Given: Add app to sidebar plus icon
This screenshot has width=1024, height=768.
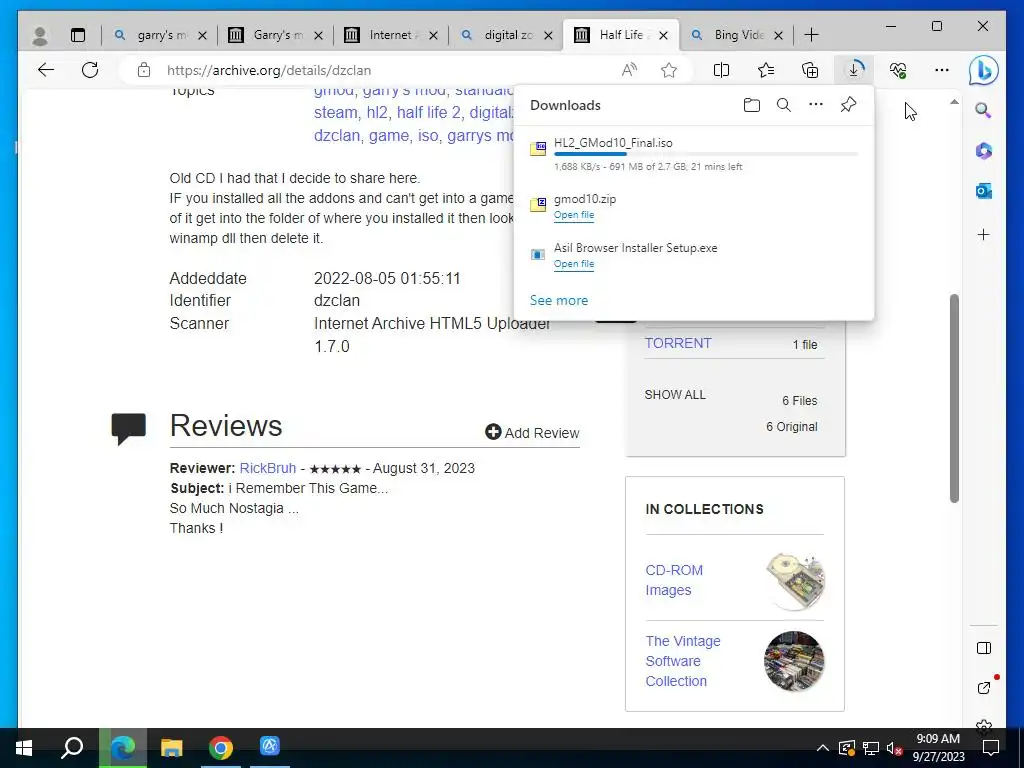Looking at the screenshot, I should click(984, 234).
